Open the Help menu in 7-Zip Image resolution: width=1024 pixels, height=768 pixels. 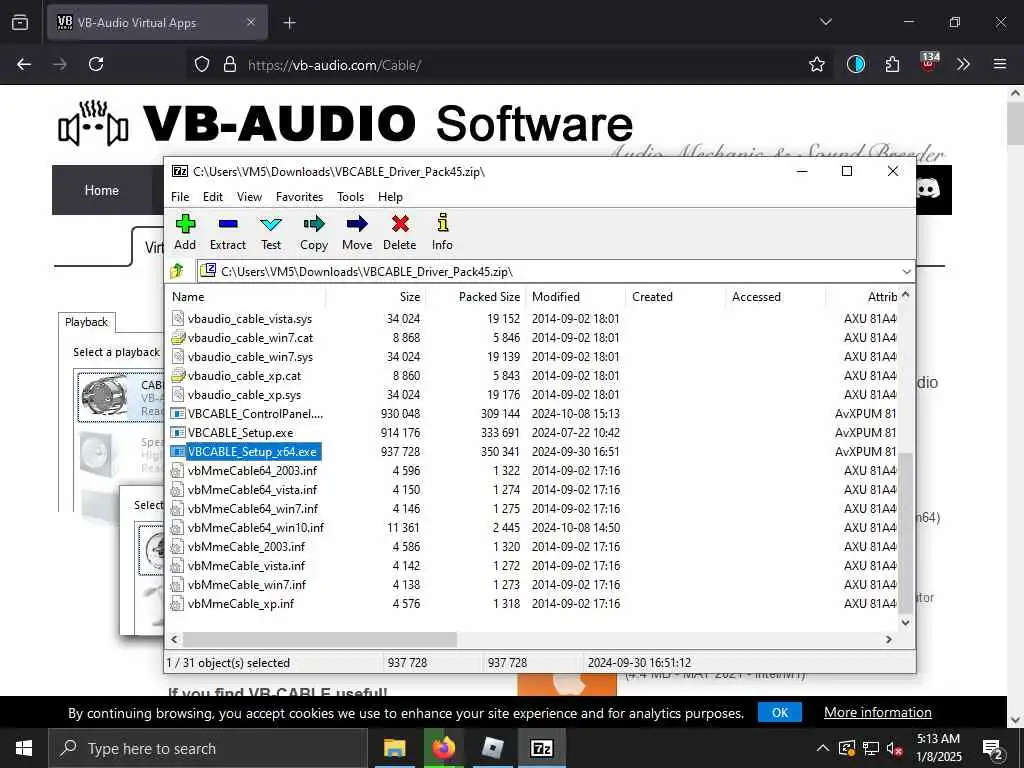[391, 197]
